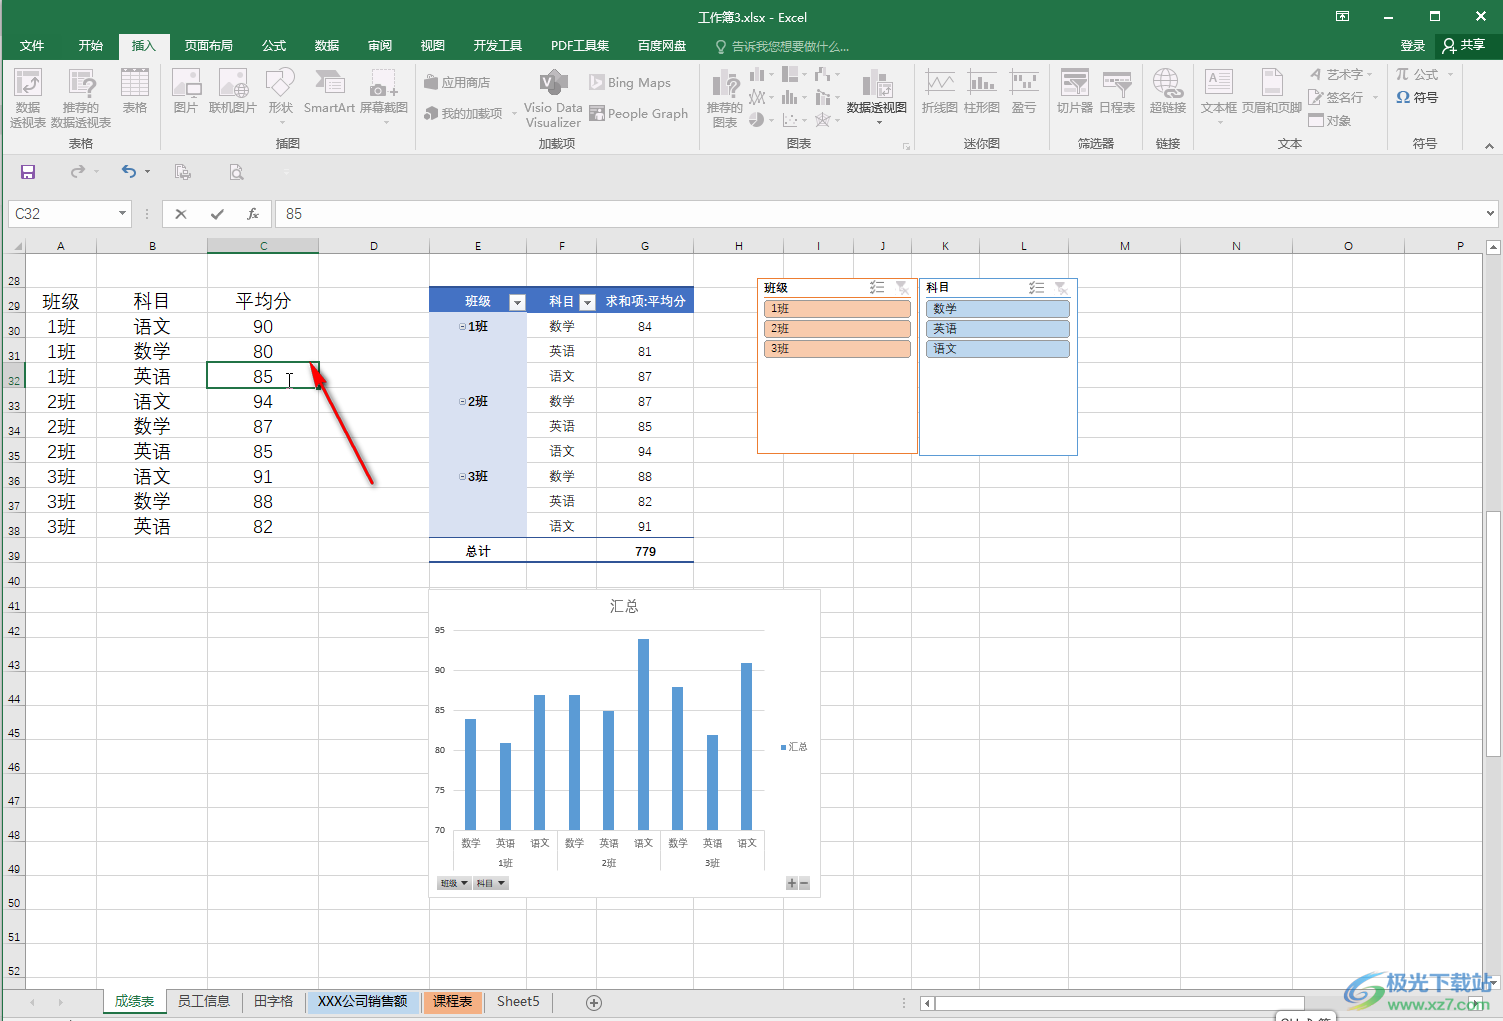Open Header and Footer

(x=1272, y=91)
